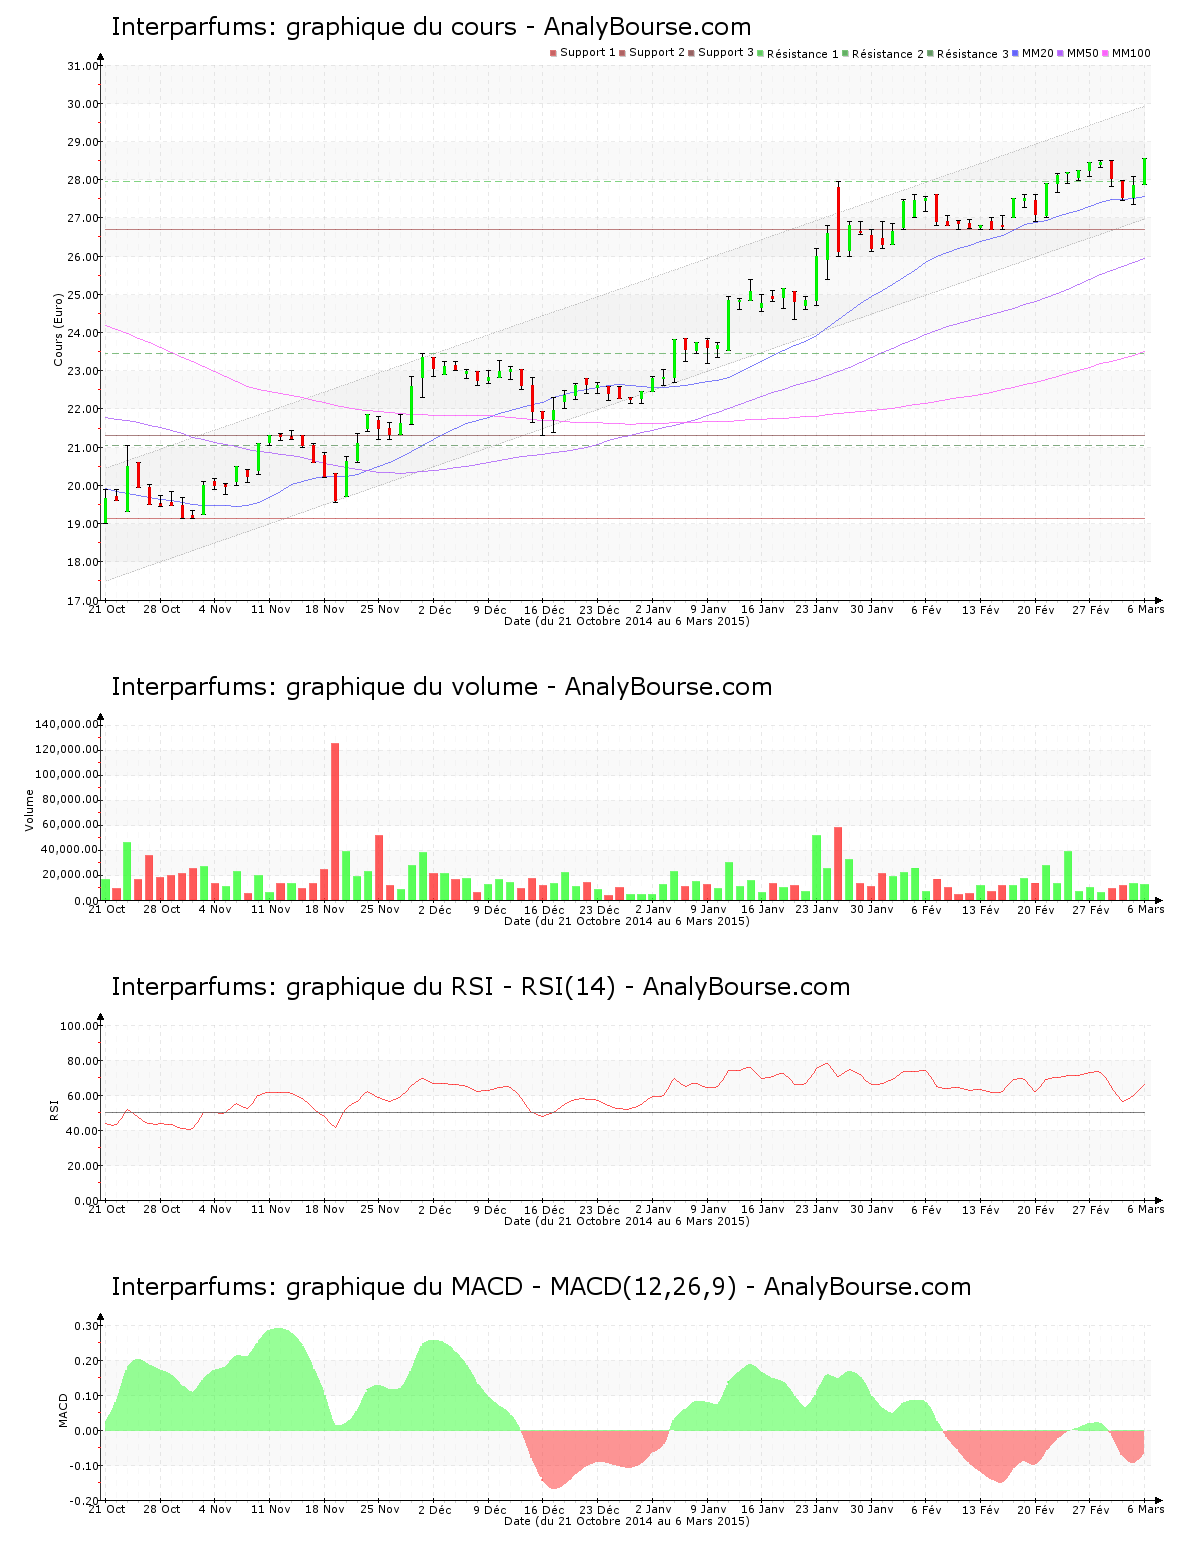This screenshot has height=1550, width=1200.
Task: Click '11 Nov' under the MACD chart
Action: point(271,1509)
